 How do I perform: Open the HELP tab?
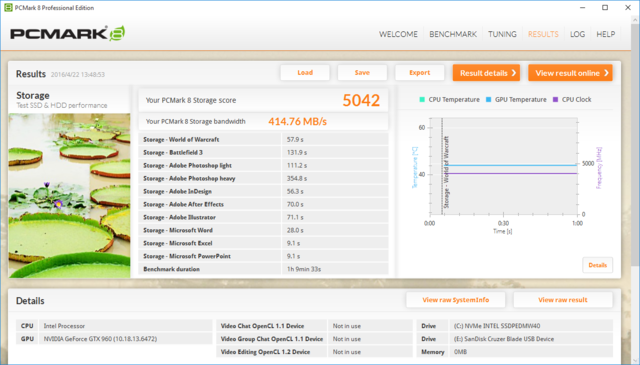tap(605, 34)
